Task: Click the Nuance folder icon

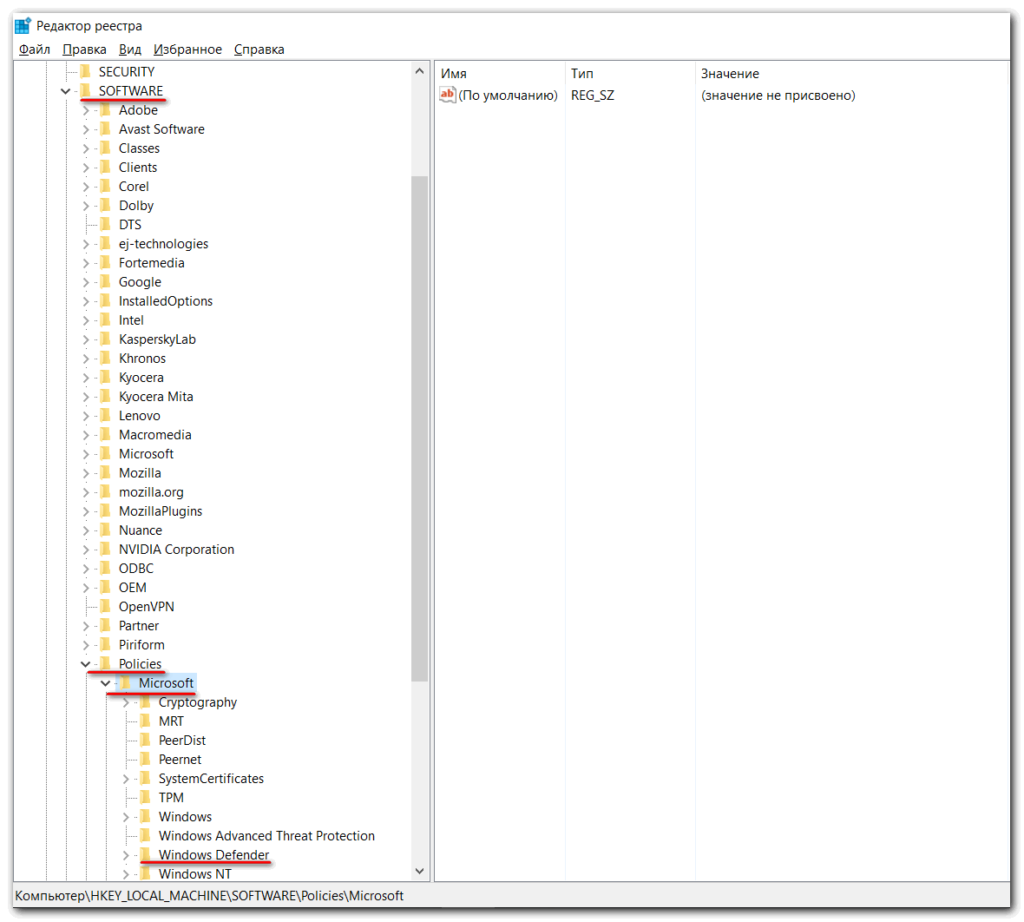Action: click(106, 530)
